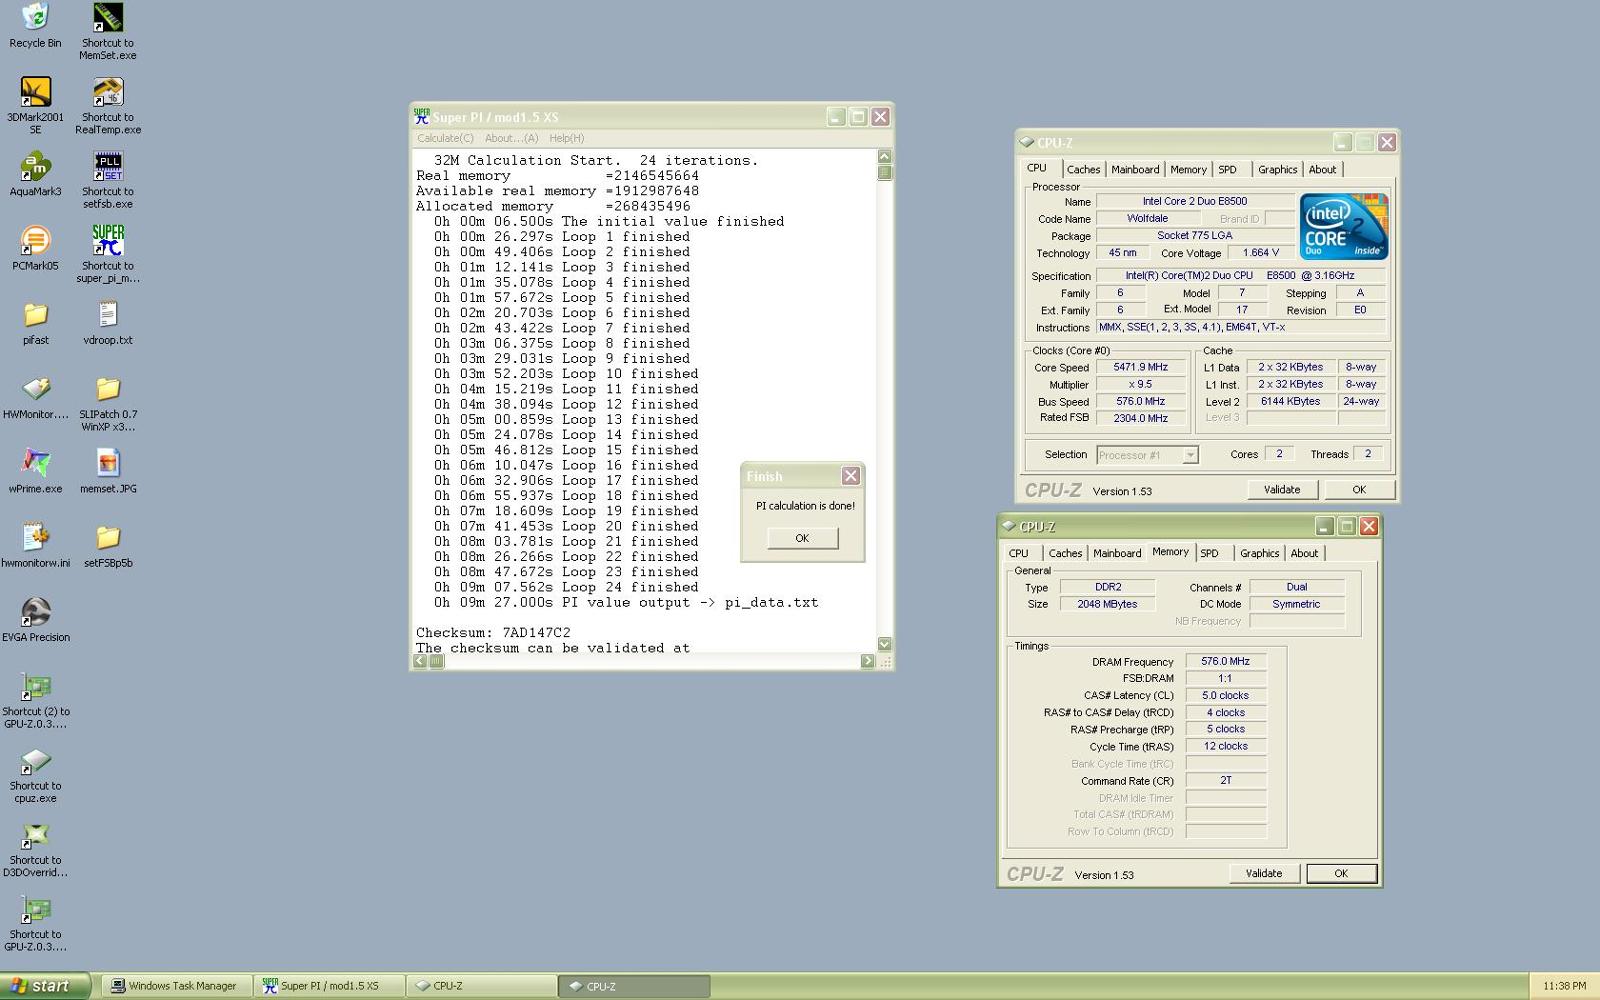This screenshot has height=1000, width=1600.
Task: Select the bottom Shortcut to GPU-Z icon
Action: click(35, 909)
